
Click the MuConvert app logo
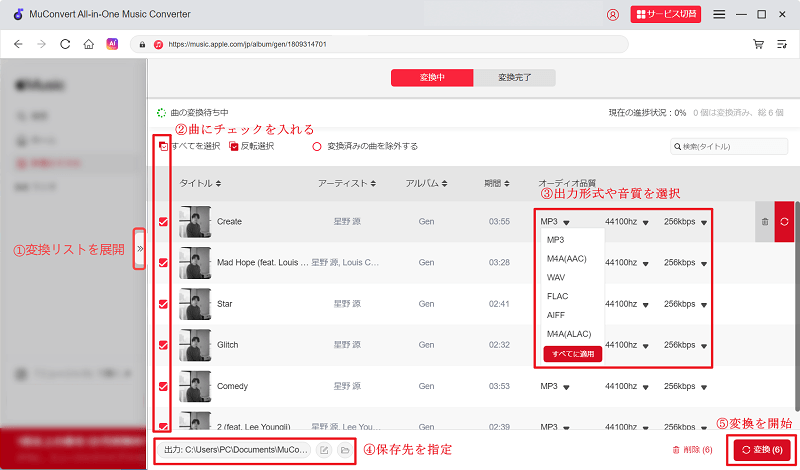coord(18,14)
